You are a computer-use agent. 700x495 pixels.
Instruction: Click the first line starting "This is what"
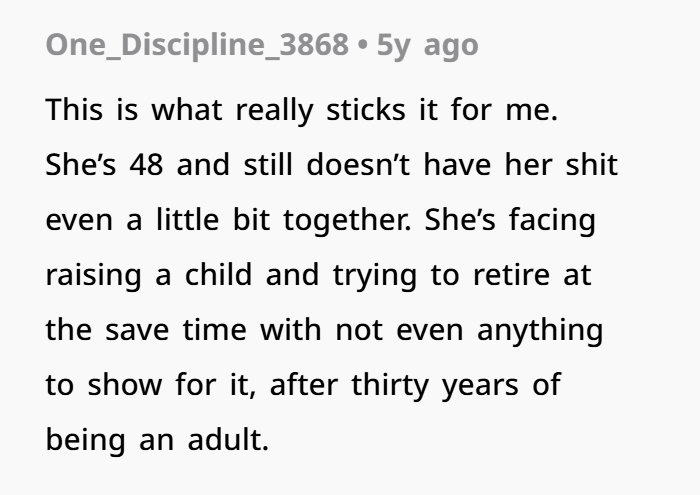pyautogui.click(x=299, y=111)
